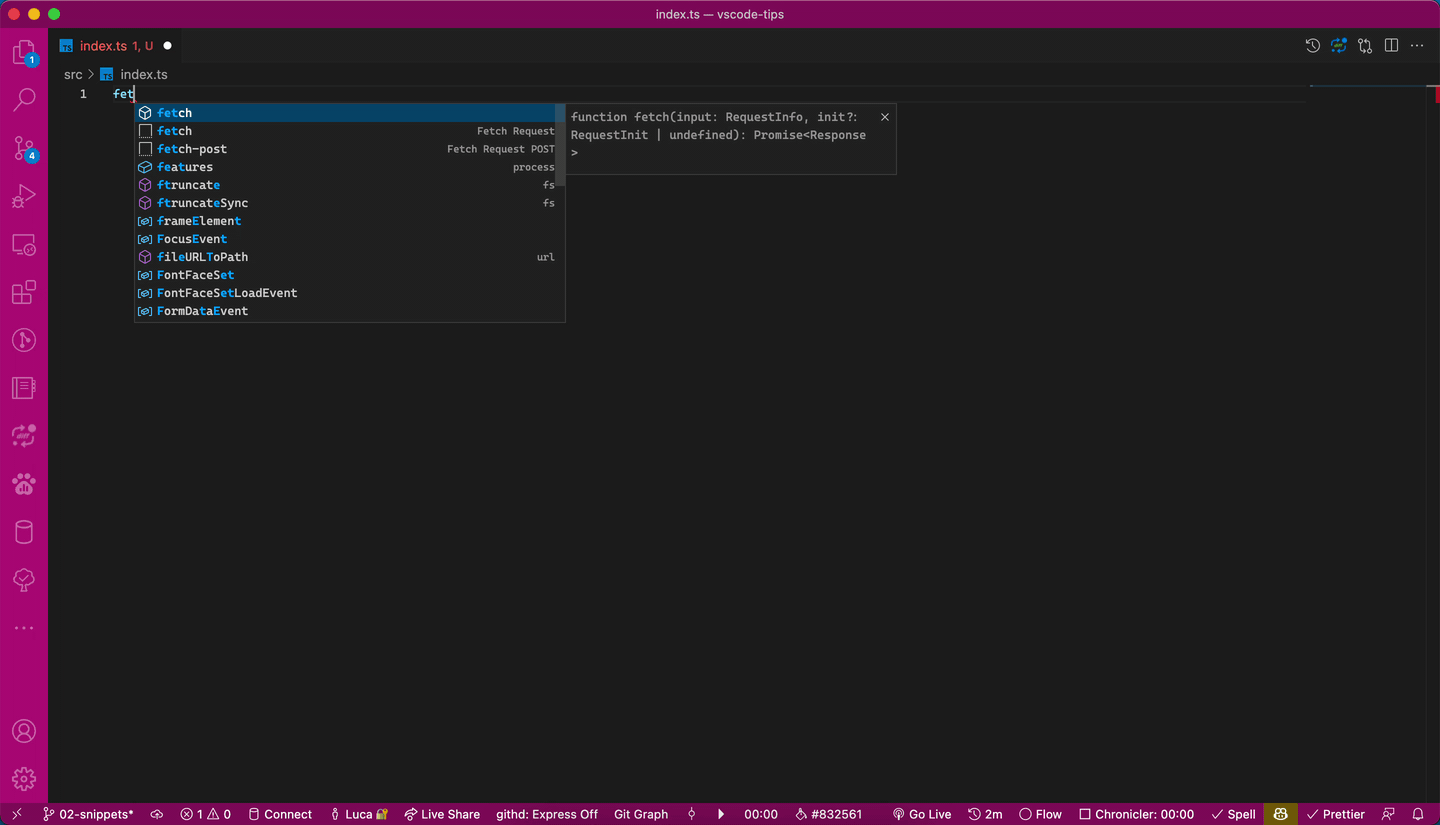Open the Remote Explorer view
Screen dimensions: 1440x825
[24, 245]
